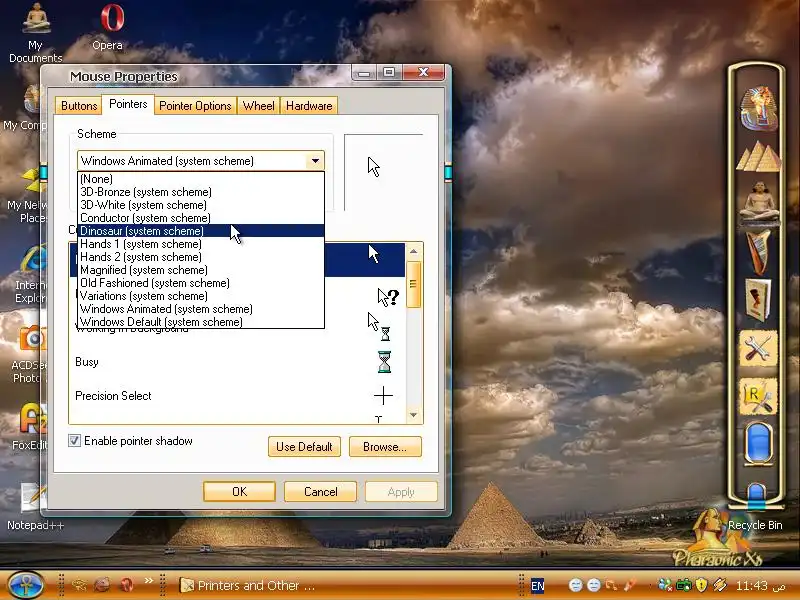Collapse the Scheme dropdown arrow
Viewport: 800px width, 600px height.
(x=315, y=161)
